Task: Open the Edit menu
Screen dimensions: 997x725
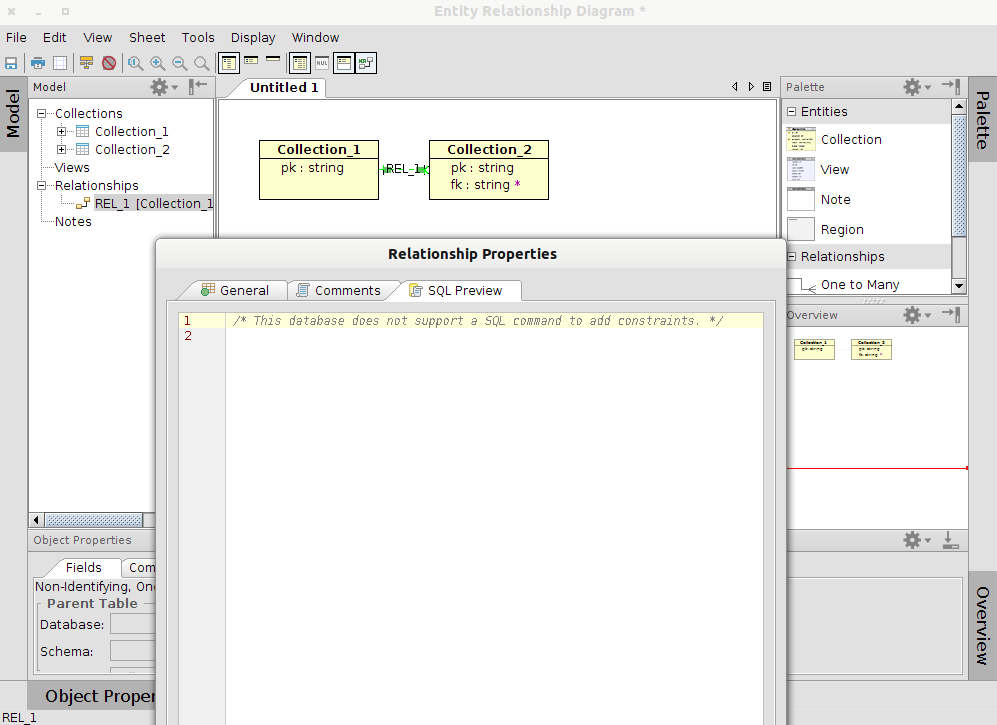Action: pos(54,38)
